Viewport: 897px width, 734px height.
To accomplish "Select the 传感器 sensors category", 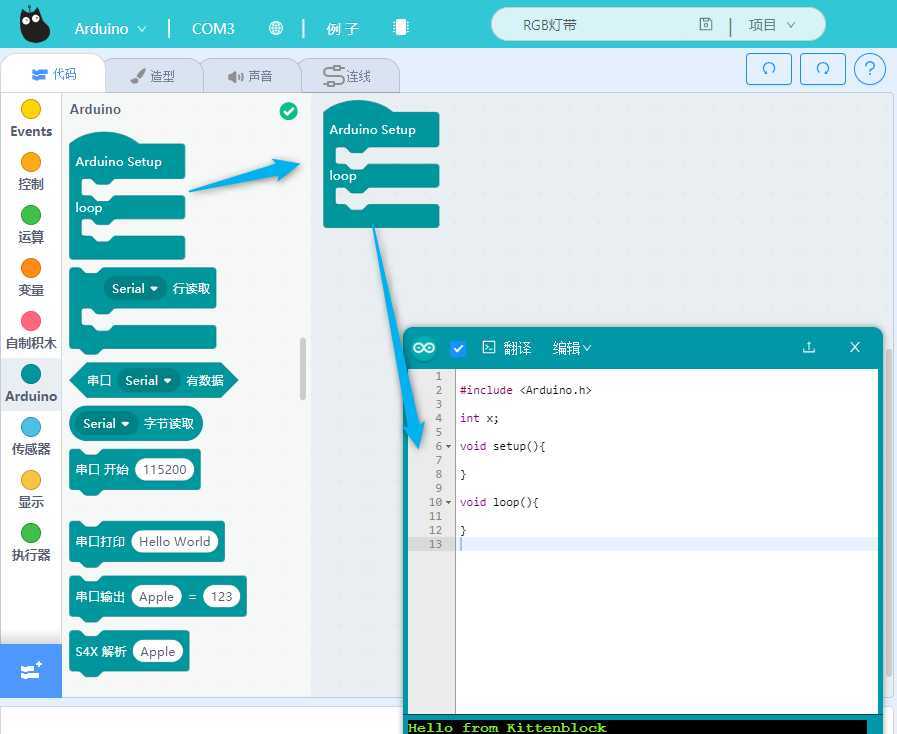I will (31, 437).
